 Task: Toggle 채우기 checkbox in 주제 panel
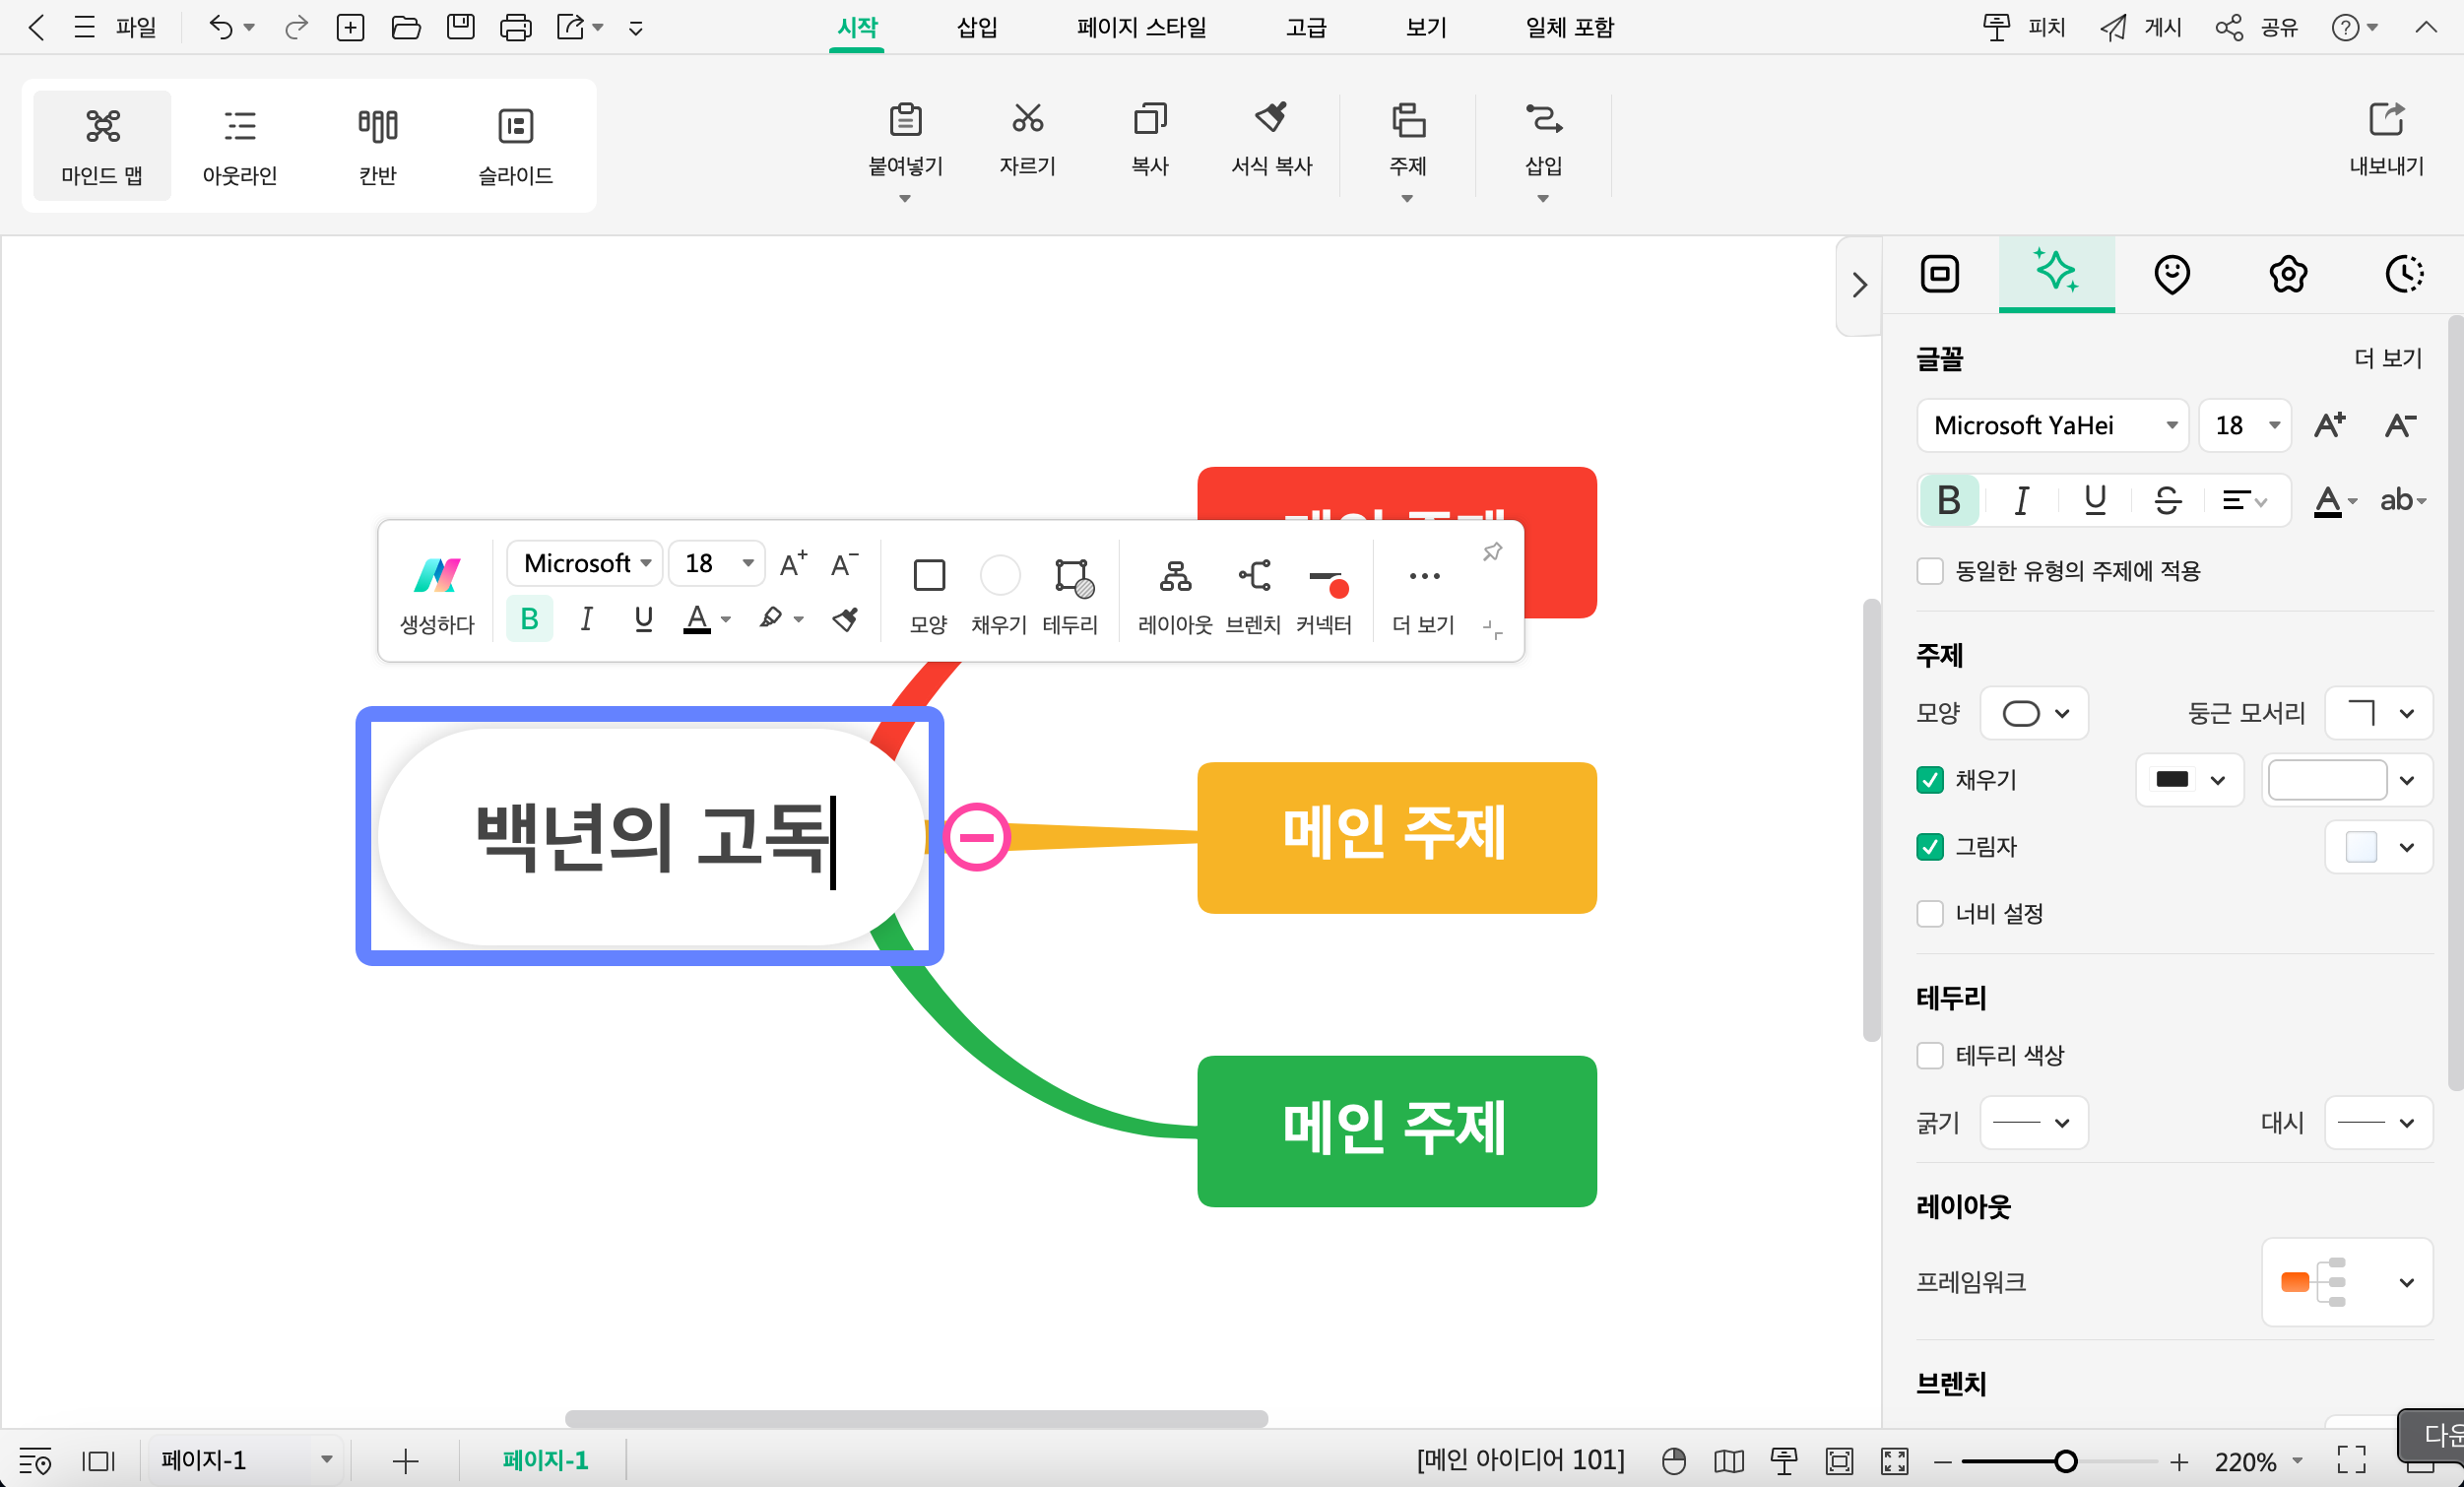pos(1930,780)
